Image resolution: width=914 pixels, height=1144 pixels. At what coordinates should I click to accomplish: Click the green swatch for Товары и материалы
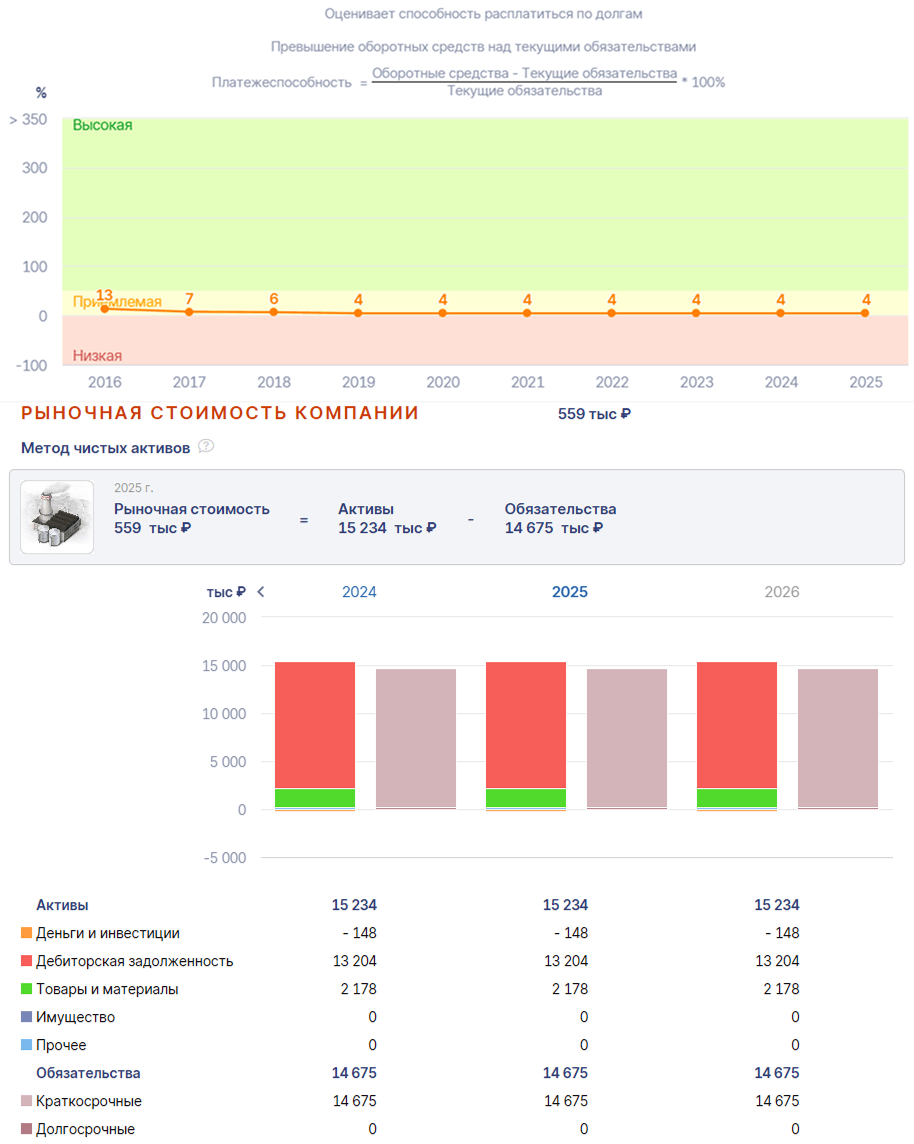coord(27,989)
